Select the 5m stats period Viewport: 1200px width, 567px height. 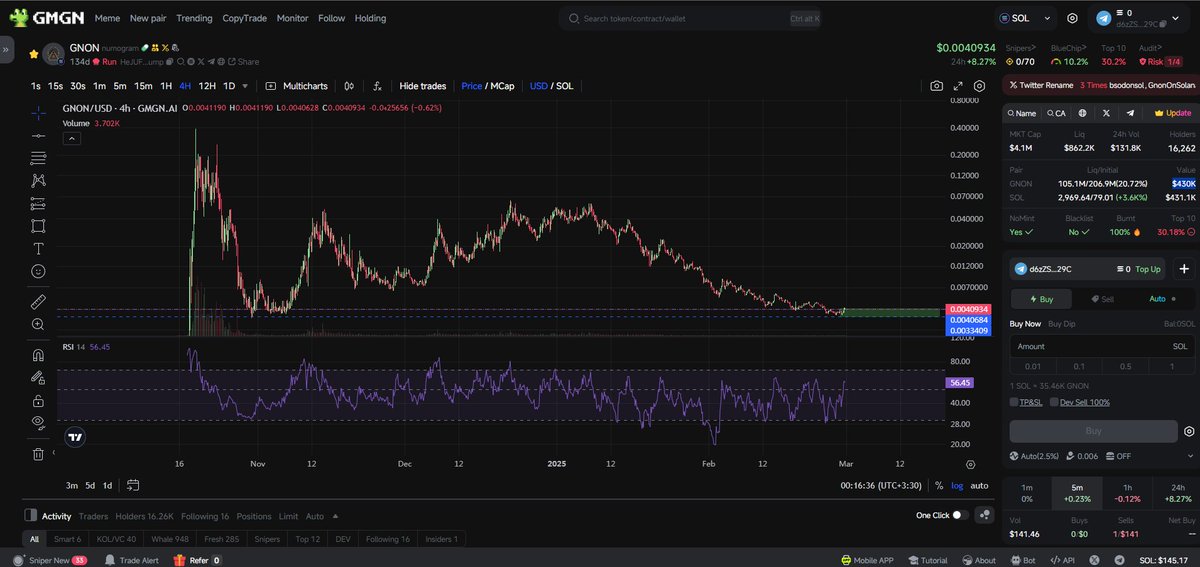pyautogui.click(x=1078, y=492)
